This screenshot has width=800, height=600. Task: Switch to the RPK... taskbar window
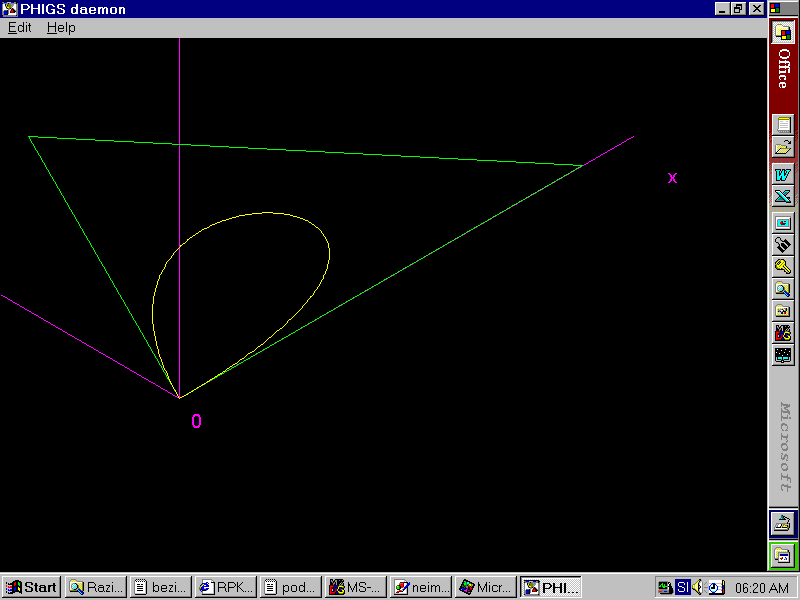coord(226,587)
